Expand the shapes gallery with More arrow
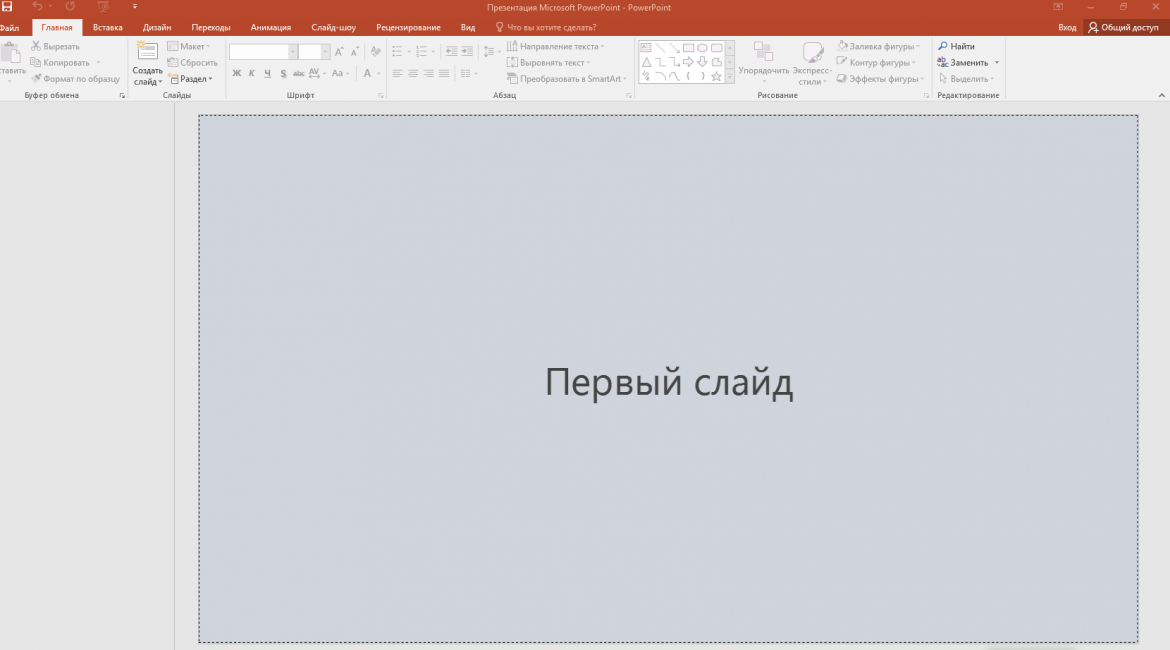1170x650 pixels. [730, 76]
